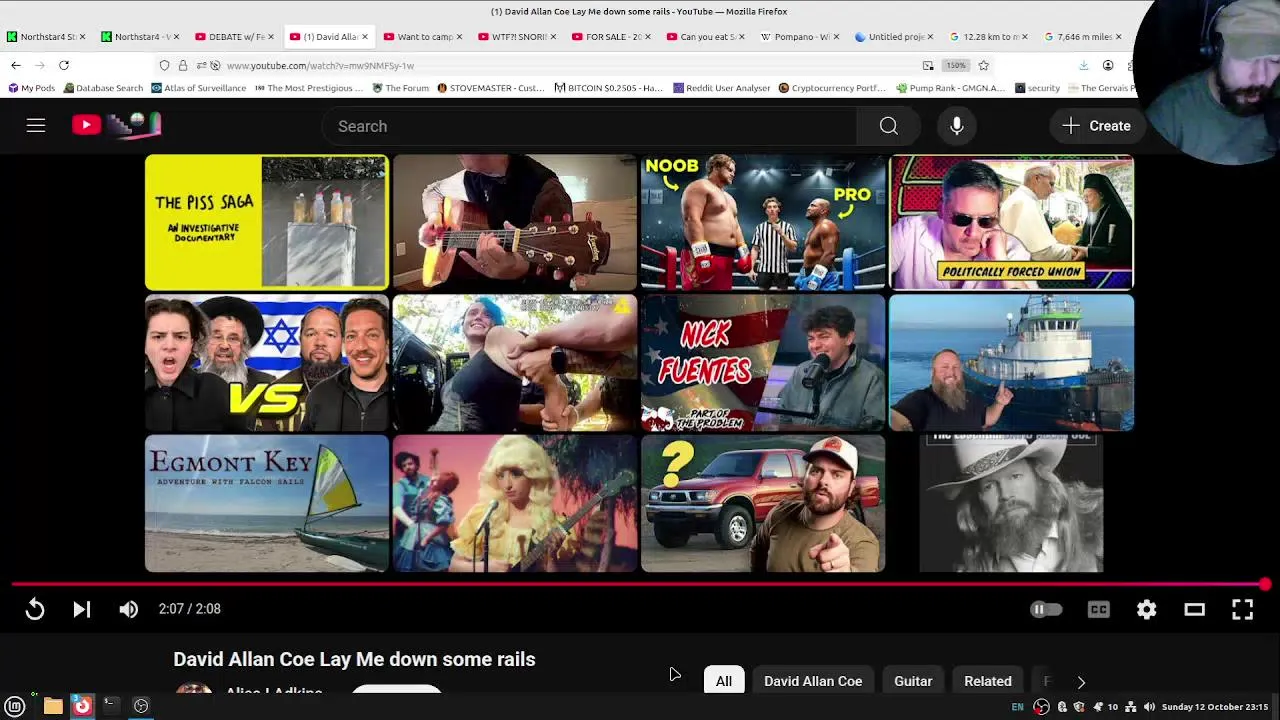Mute the video volume
Image resolution: width=1280 pixels, height=720 pixels.
129,609
